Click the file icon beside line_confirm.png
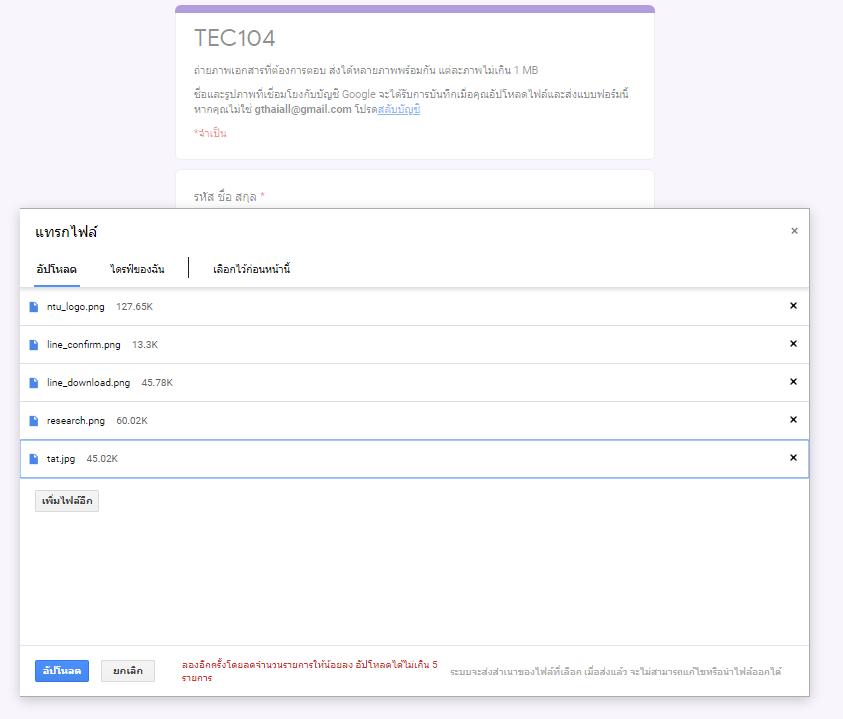The height and width of the screenshot is (719, 843). [x=34, y=345]
